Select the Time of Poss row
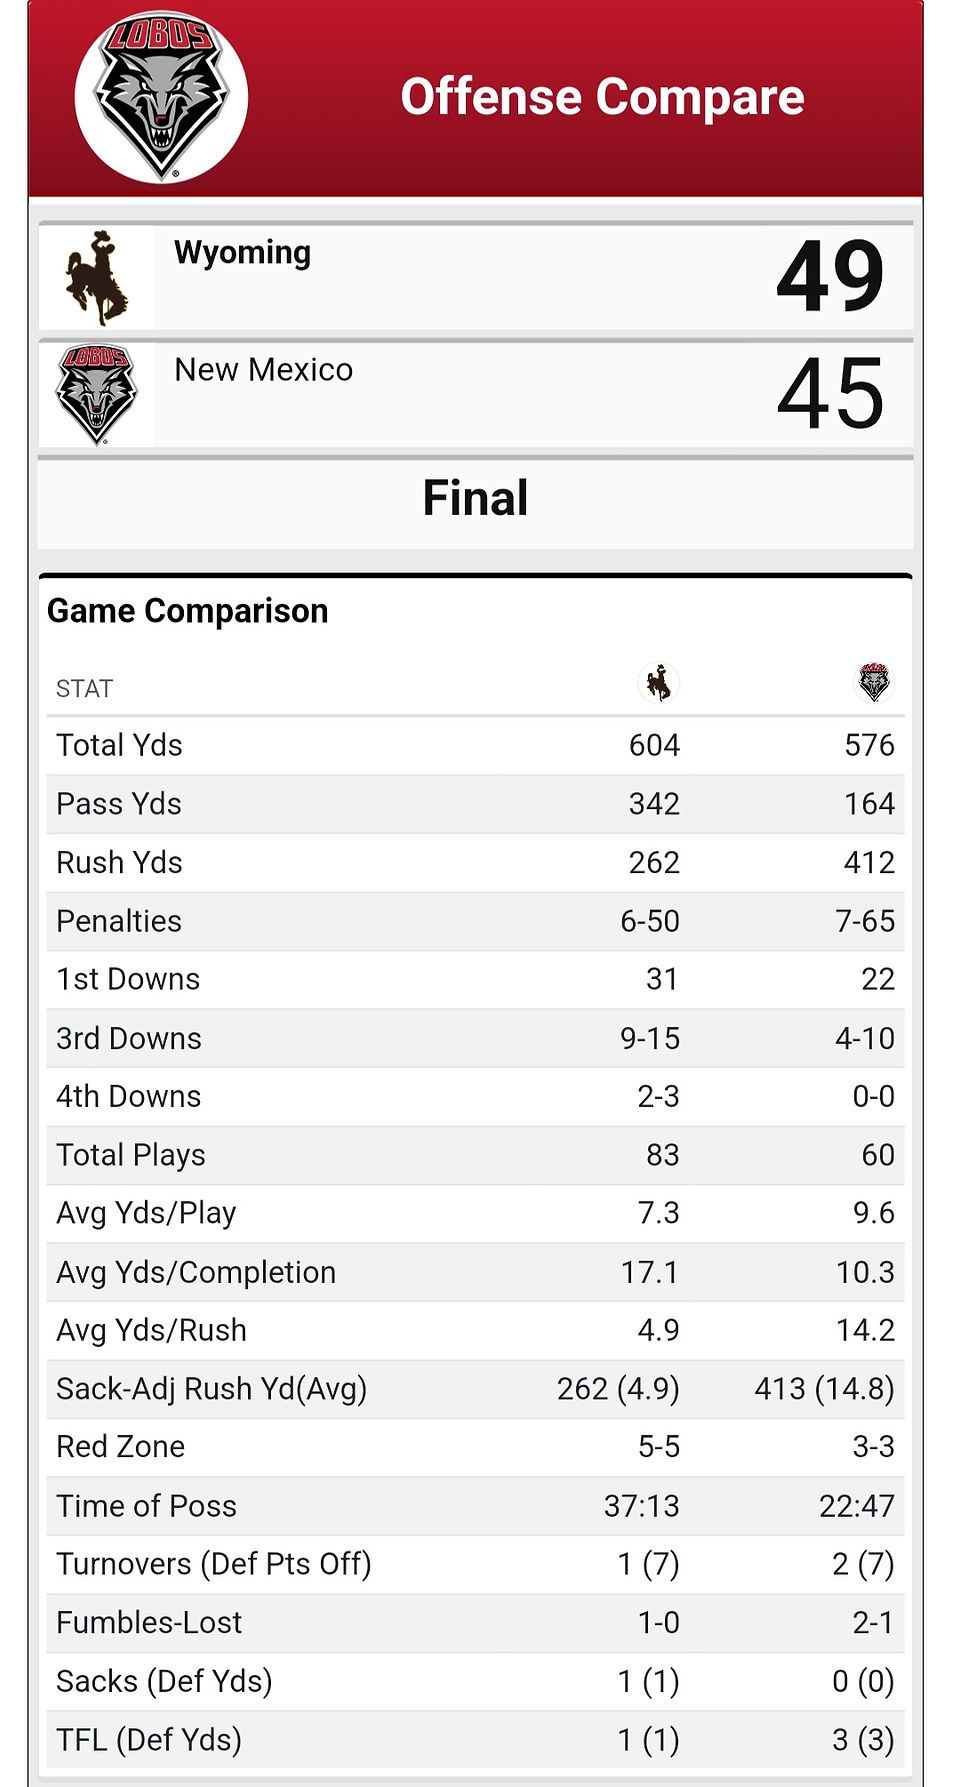The image size is (960, 1787). pos(475,1506)
